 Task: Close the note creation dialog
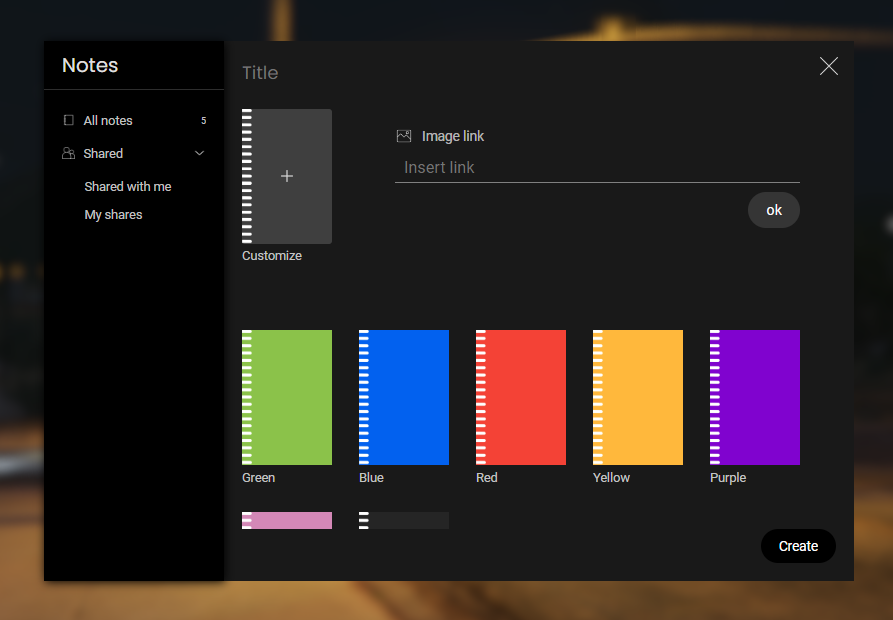(x=829, y=66)
